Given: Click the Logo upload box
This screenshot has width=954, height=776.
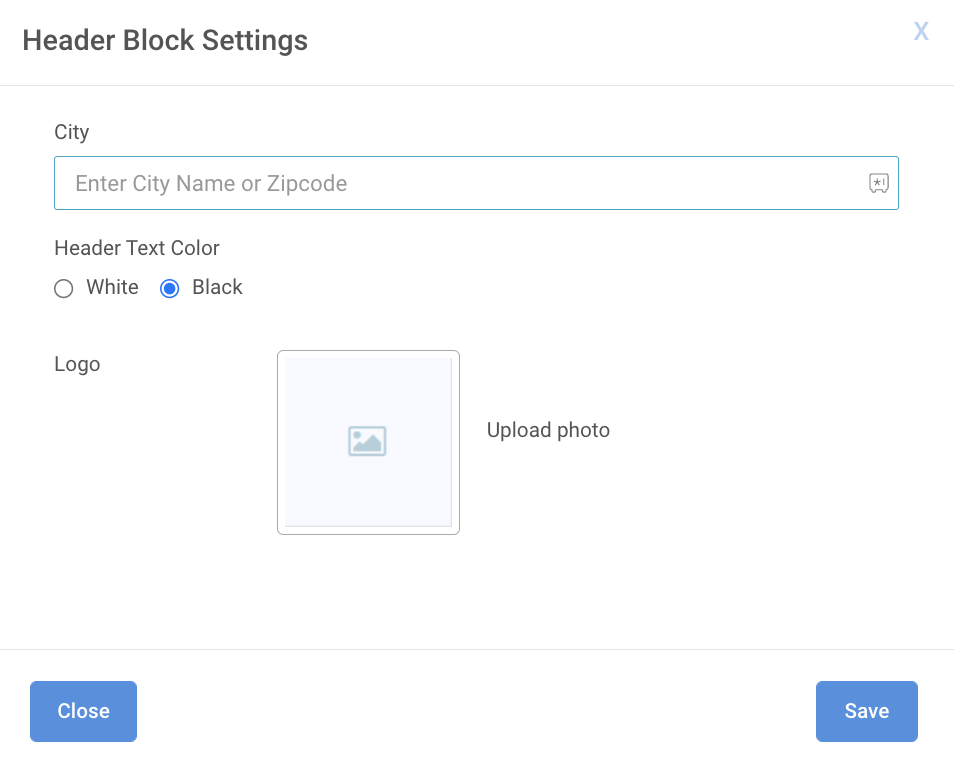Looking at the screenshot, I should coord(368,442).
